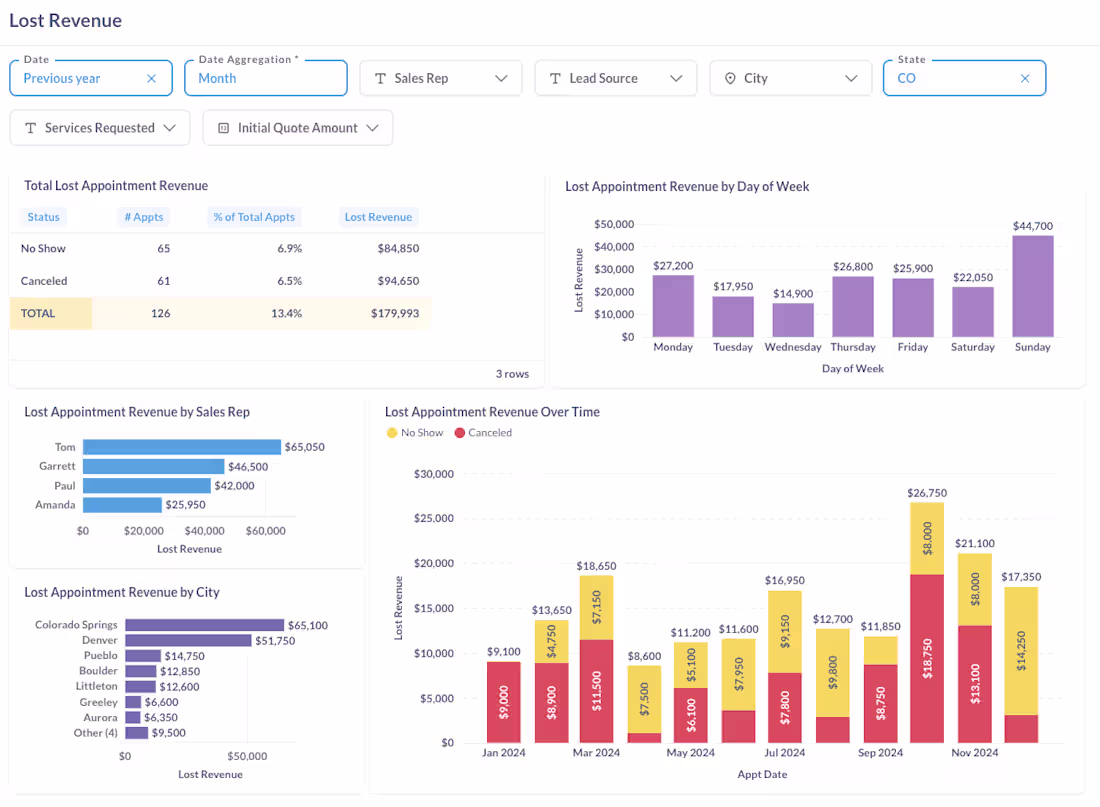Remove the CO state filter using its X

tap(1024, 77)
